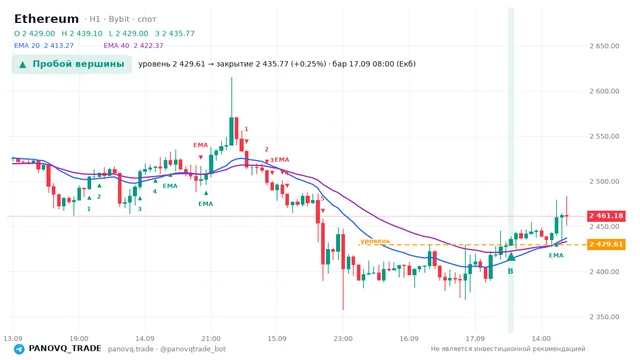Select the low price L 2 429.00

(129, 33)
